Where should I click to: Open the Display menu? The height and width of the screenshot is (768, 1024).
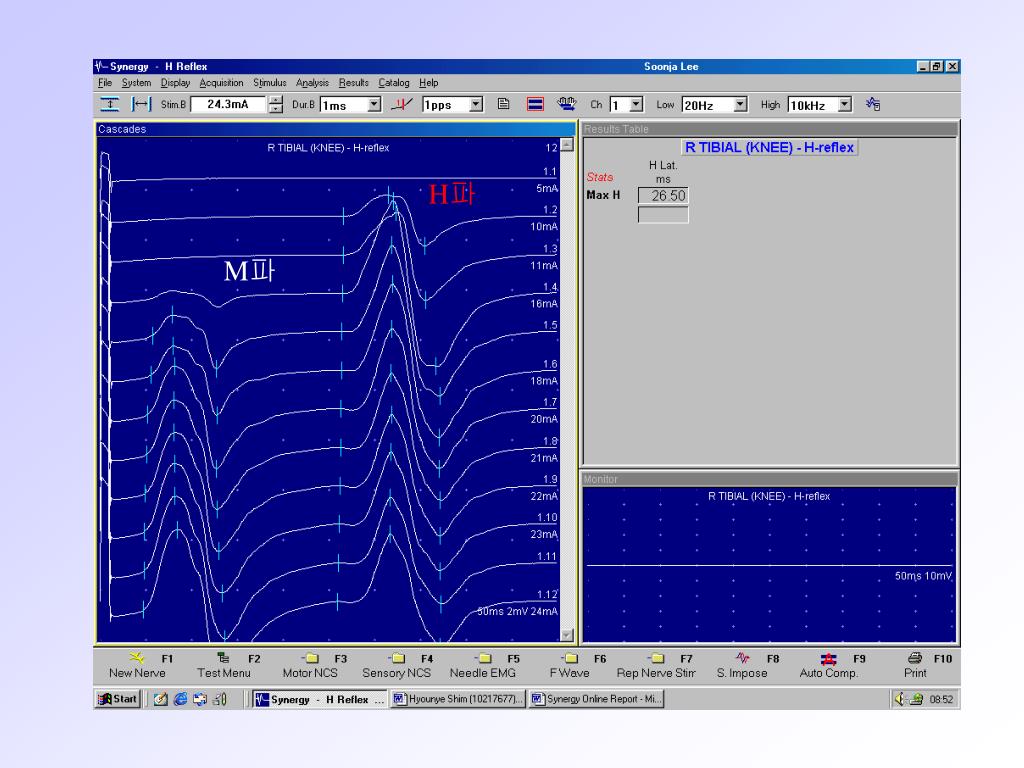point(175,83)
